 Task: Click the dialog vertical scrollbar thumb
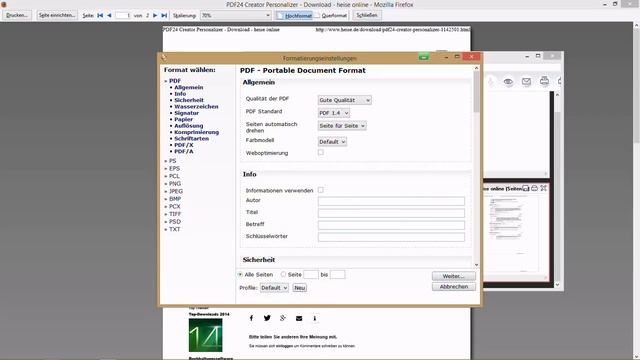pyautogui.click(x=476, y=92)
